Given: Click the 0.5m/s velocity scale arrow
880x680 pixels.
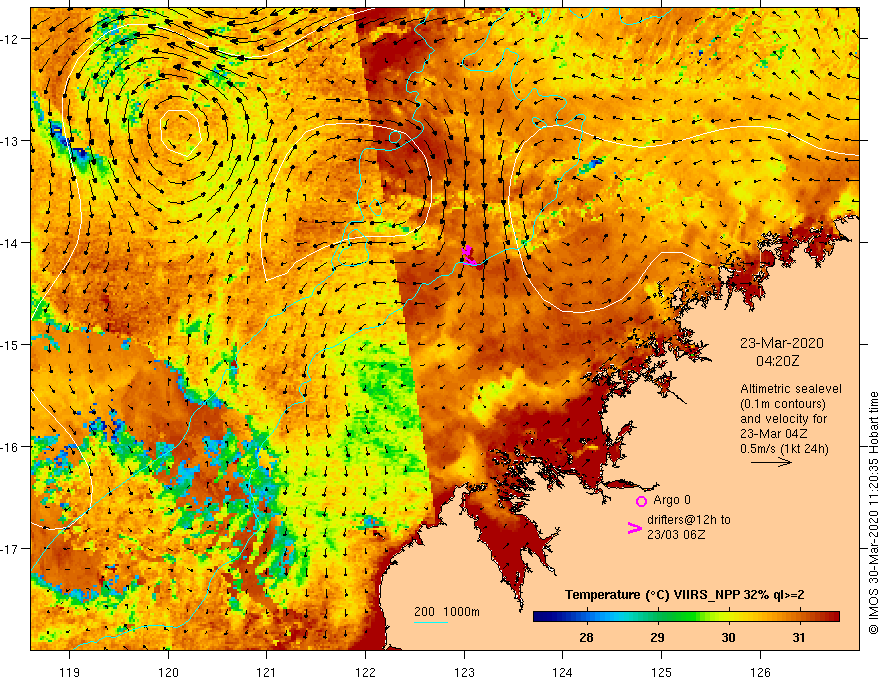Looking at the screenshot, I should (x=771, y=462).
